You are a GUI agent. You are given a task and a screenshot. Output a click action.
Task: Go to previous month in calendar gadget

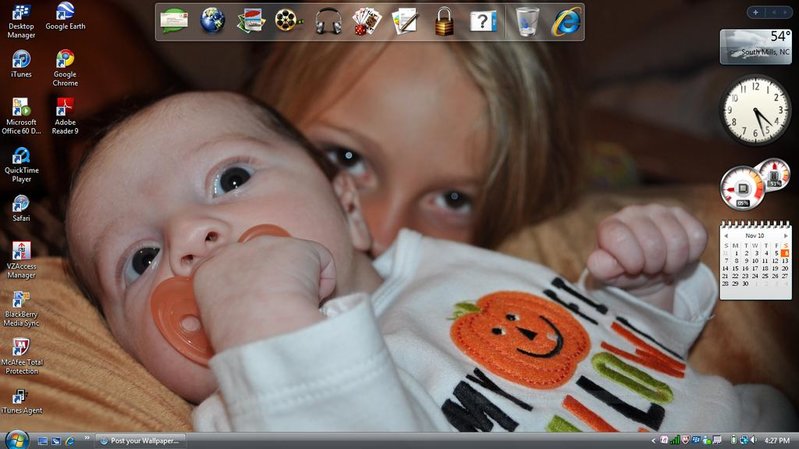pos(726,236)
